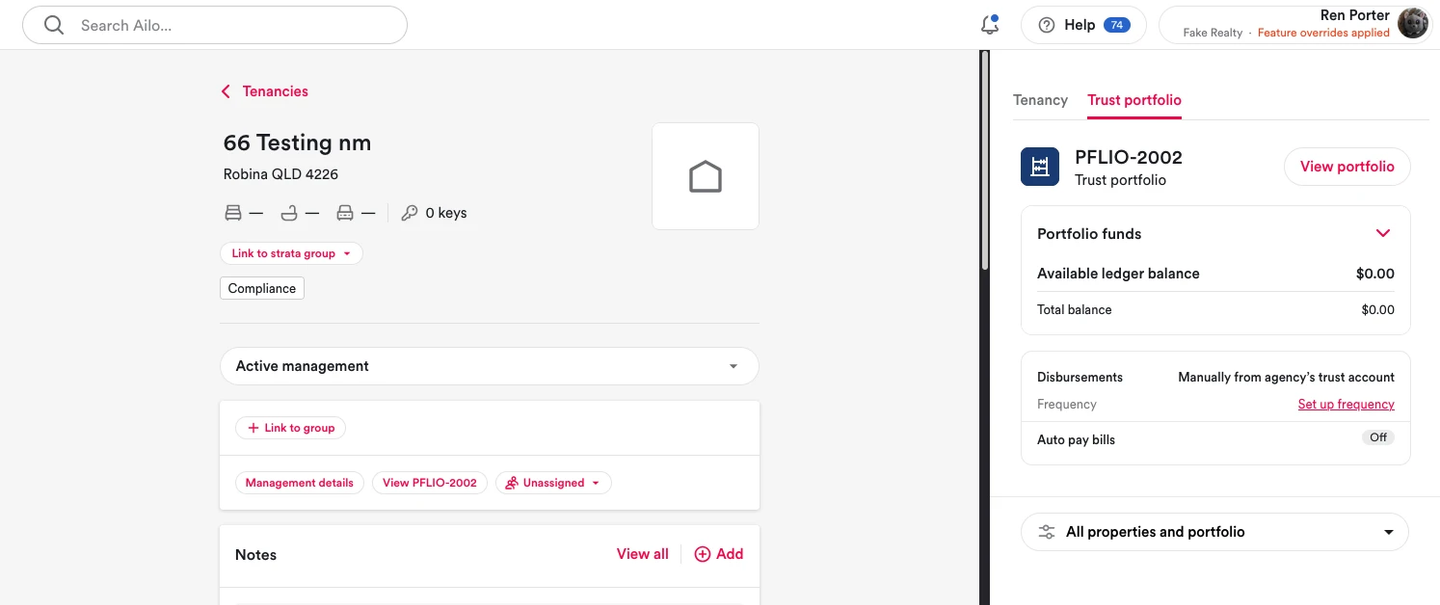
Task: Open Ren Porter's profile avatar
Action: (1412, 24)
